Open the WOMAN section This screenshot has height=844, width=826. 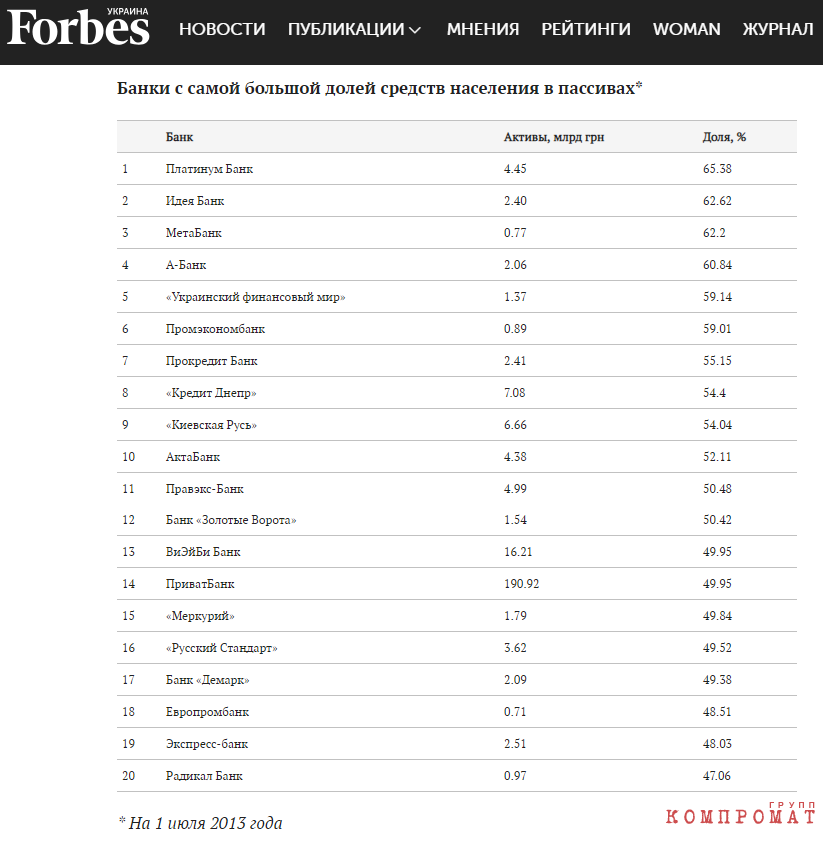coord(687,29)
